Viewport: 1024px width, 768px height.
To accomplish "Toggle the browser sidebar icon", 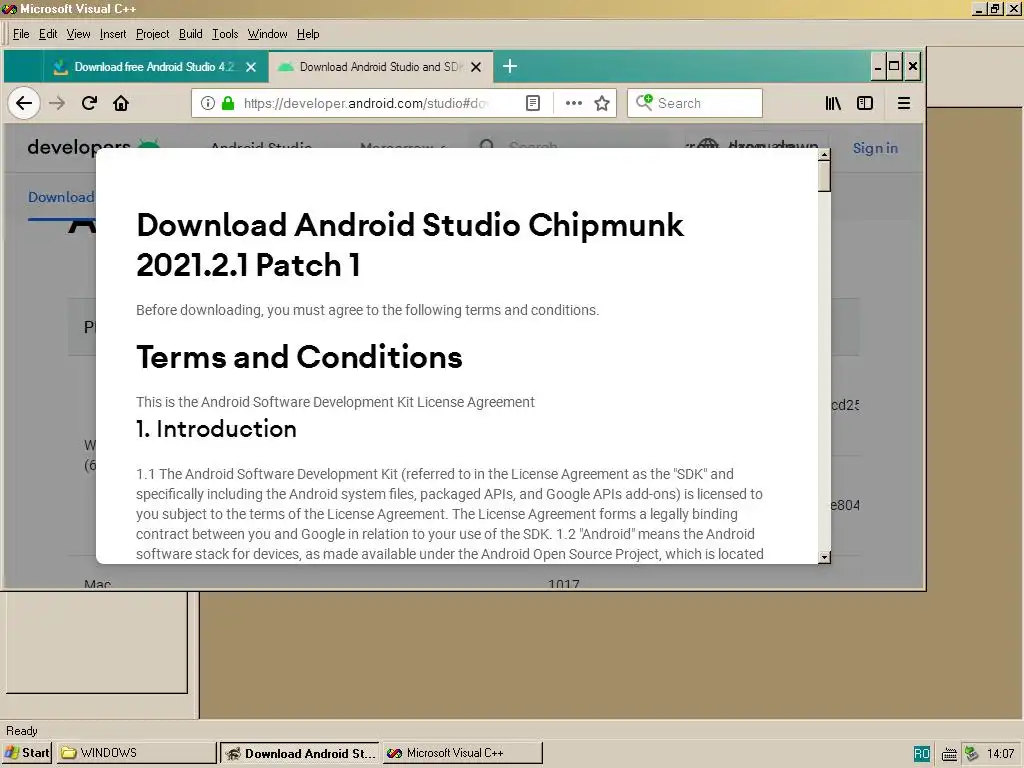I will 865,103.
